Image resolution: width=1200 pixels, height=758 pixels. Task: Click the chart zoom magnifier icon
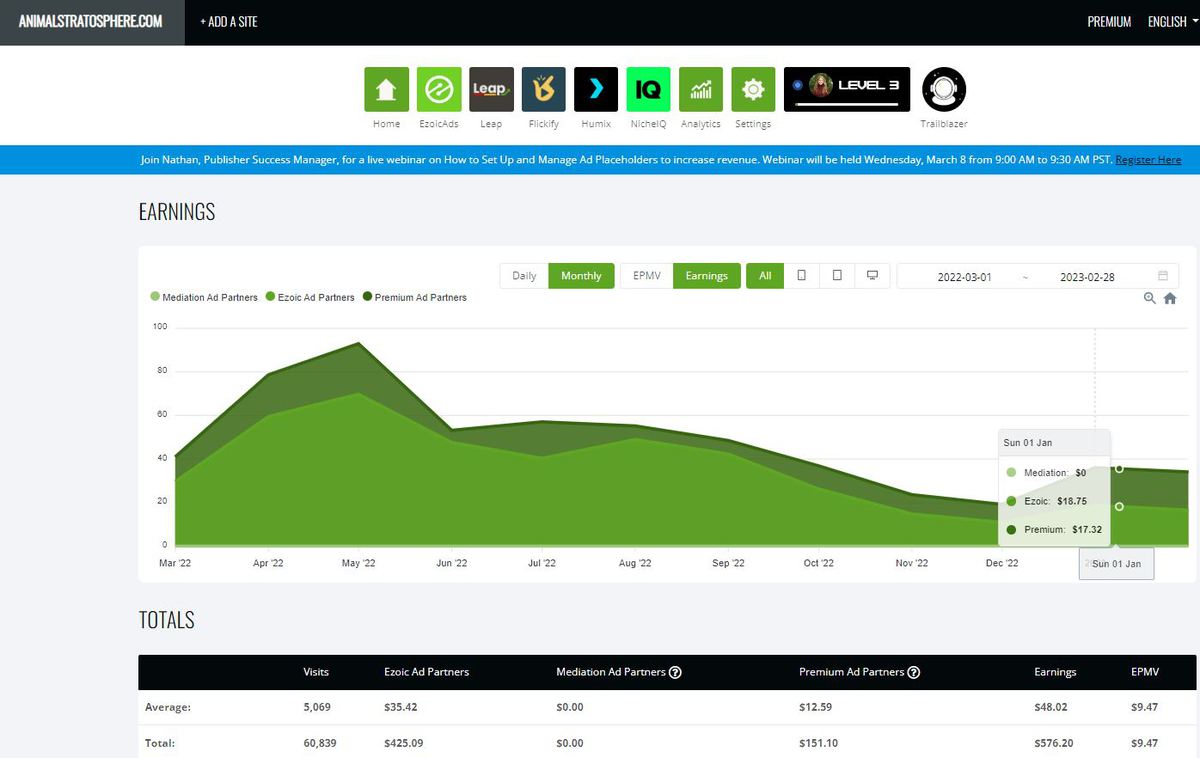point(1150,298)
